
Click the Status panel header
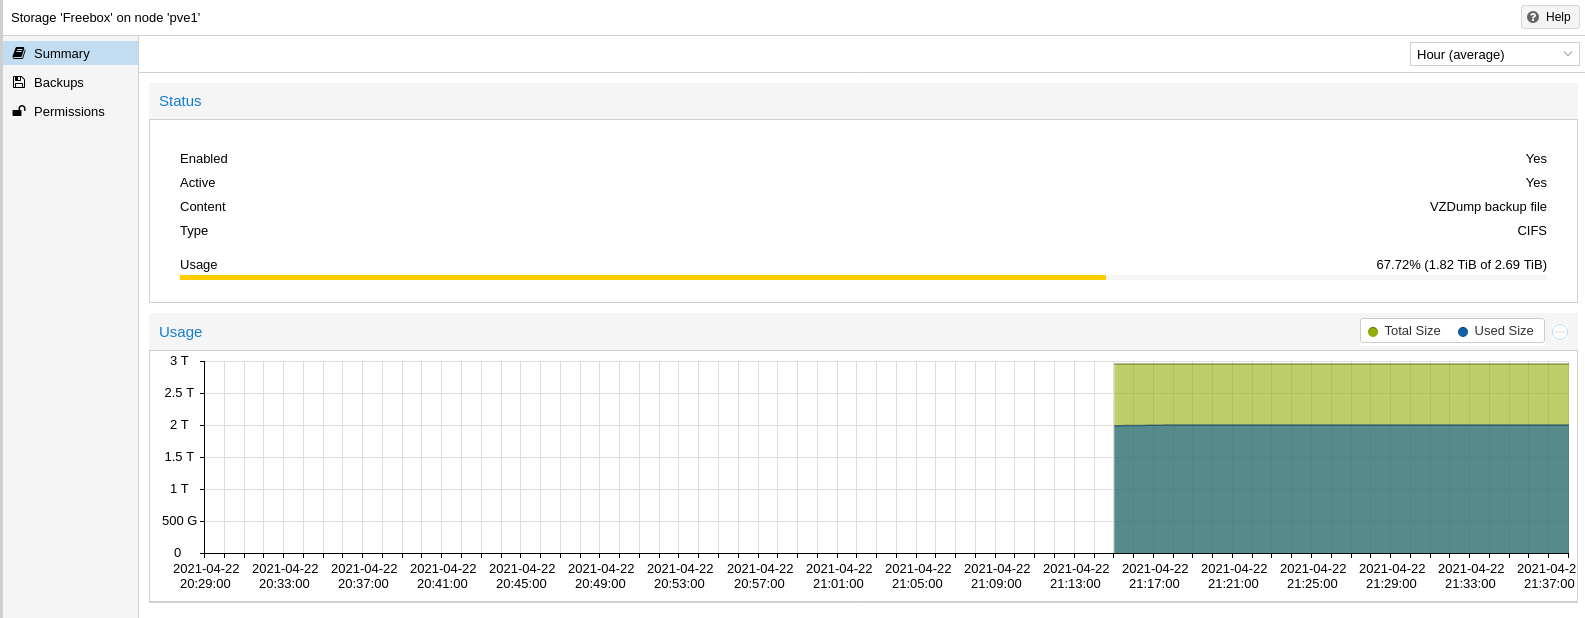click(863, 101)
